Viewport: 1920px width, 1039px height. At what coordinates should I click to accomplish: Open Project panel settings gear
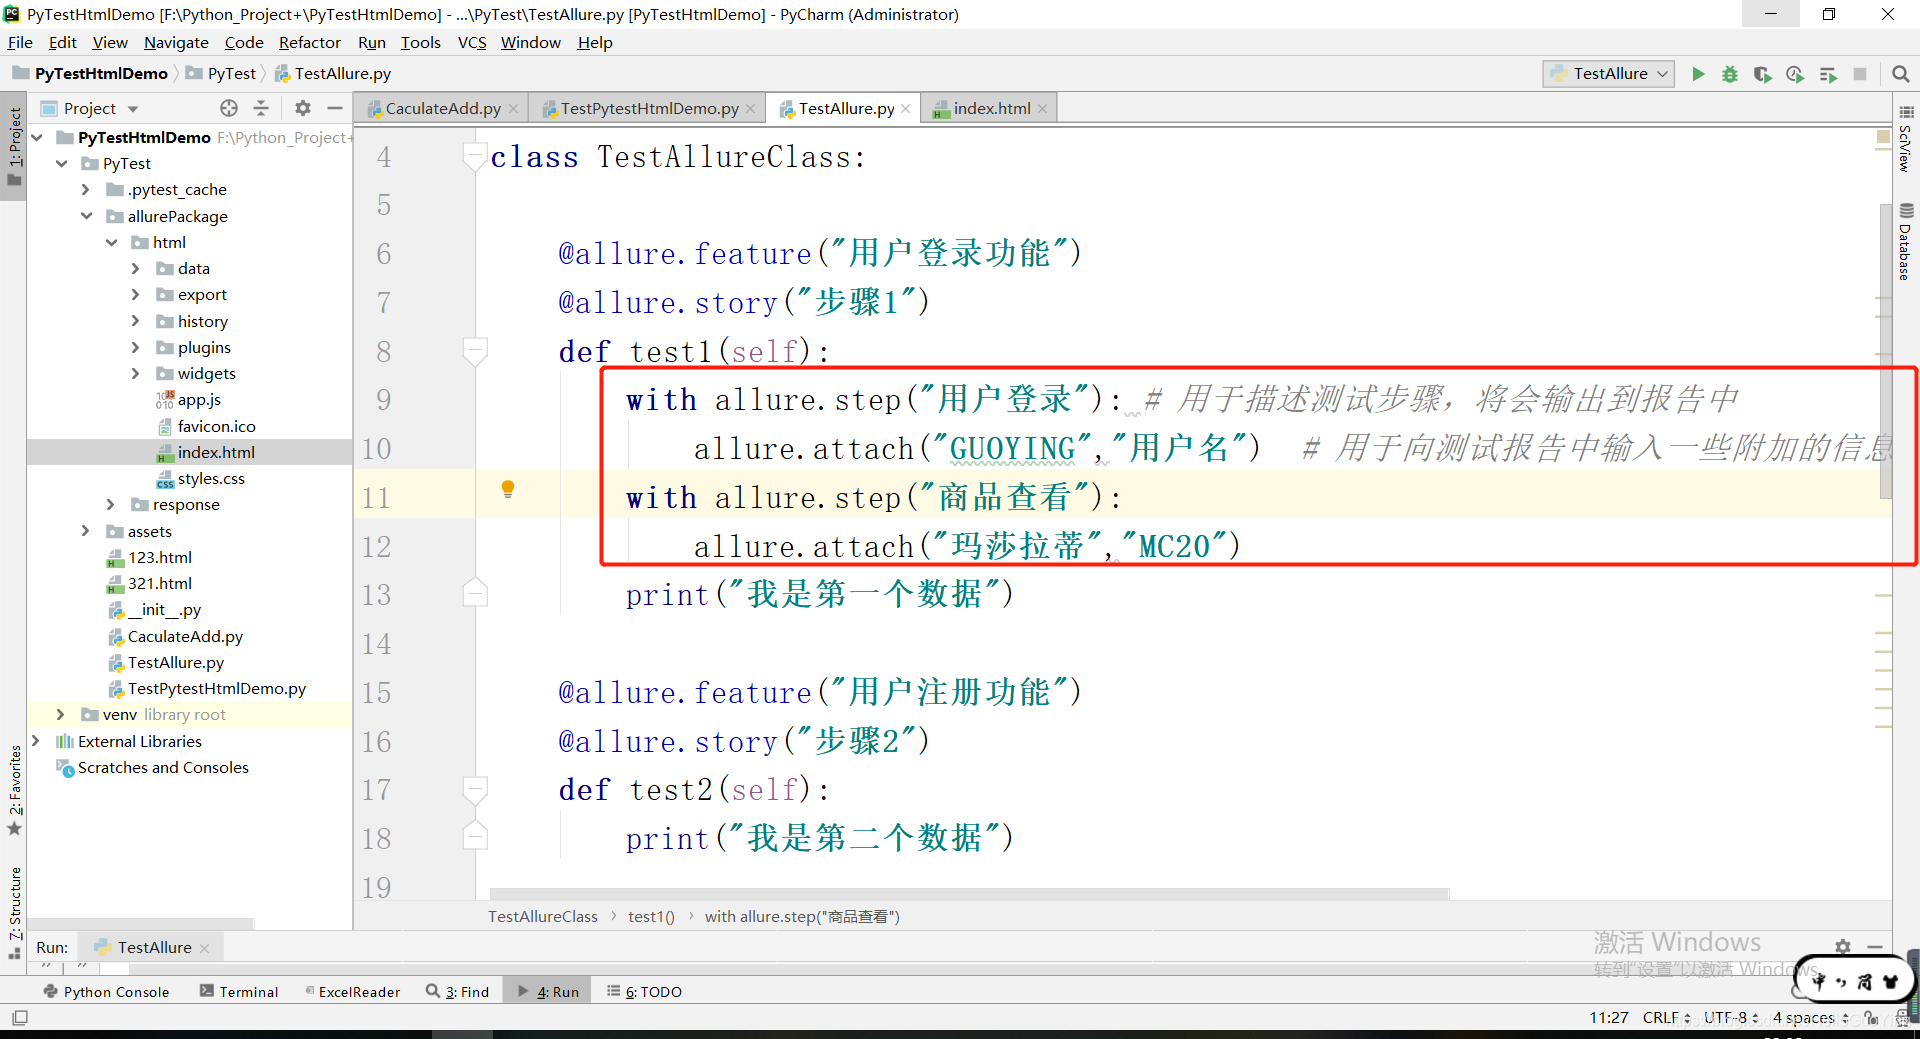[303, 108]
